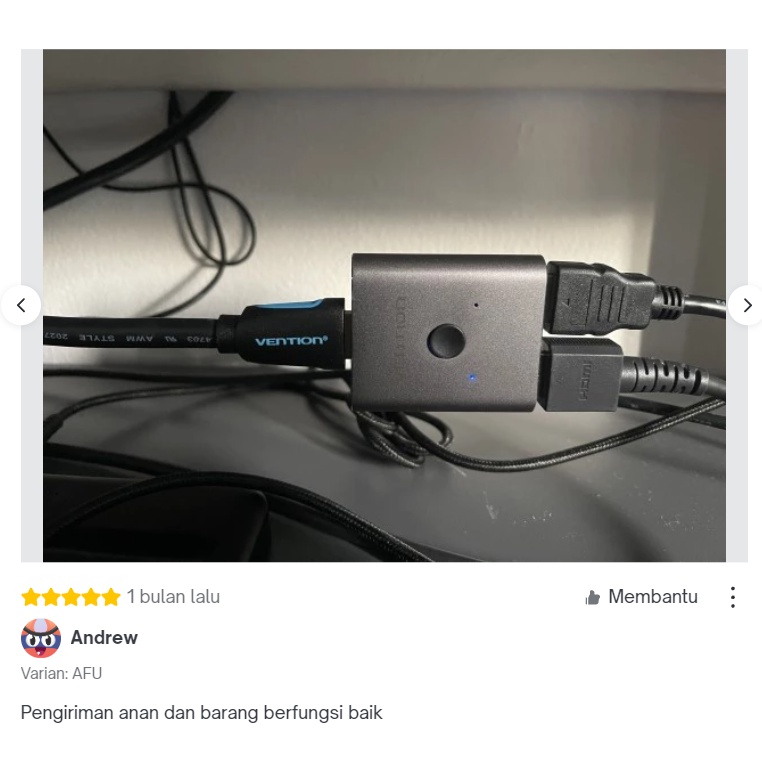The image size is (762, 762).
Task: Open reviewer name Andrew
Action: coord(104,637)
